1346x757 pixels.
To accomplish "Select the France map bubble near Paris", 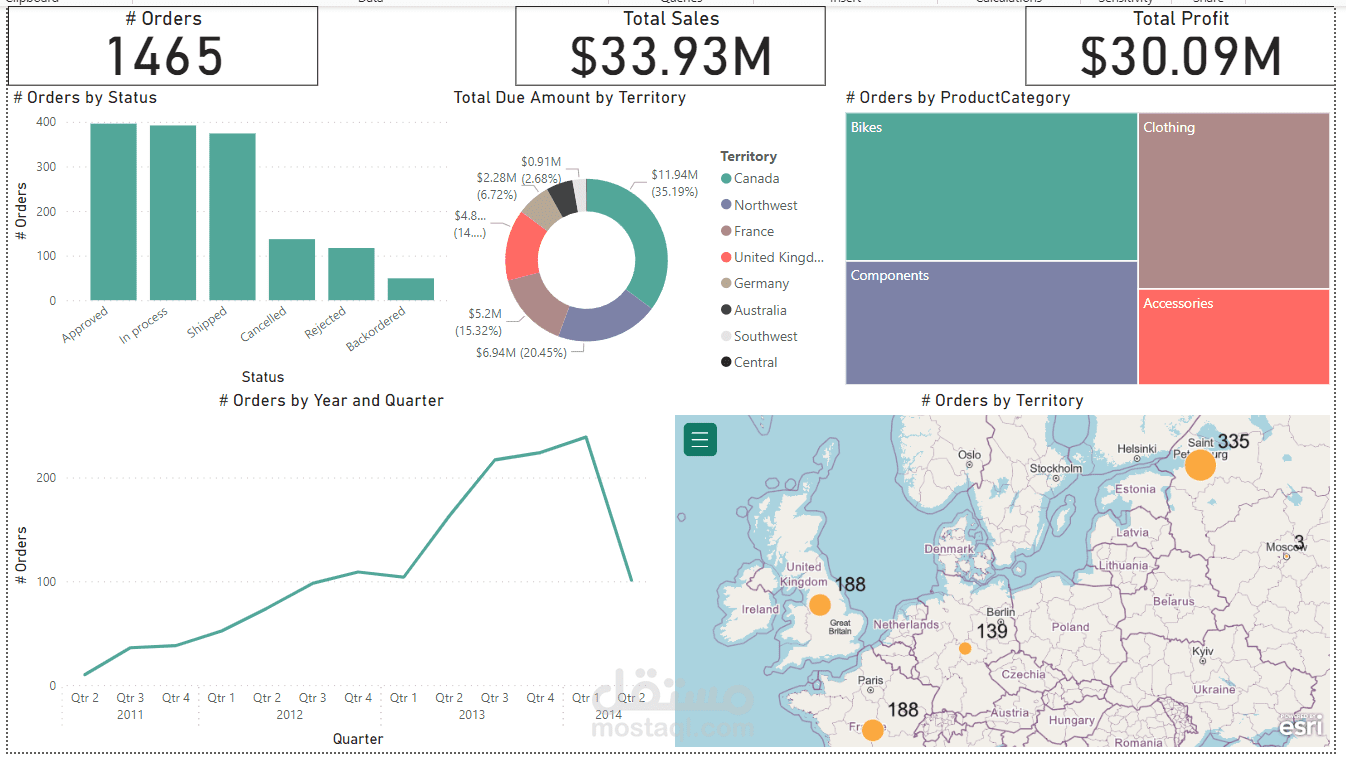I will (873, 730).
